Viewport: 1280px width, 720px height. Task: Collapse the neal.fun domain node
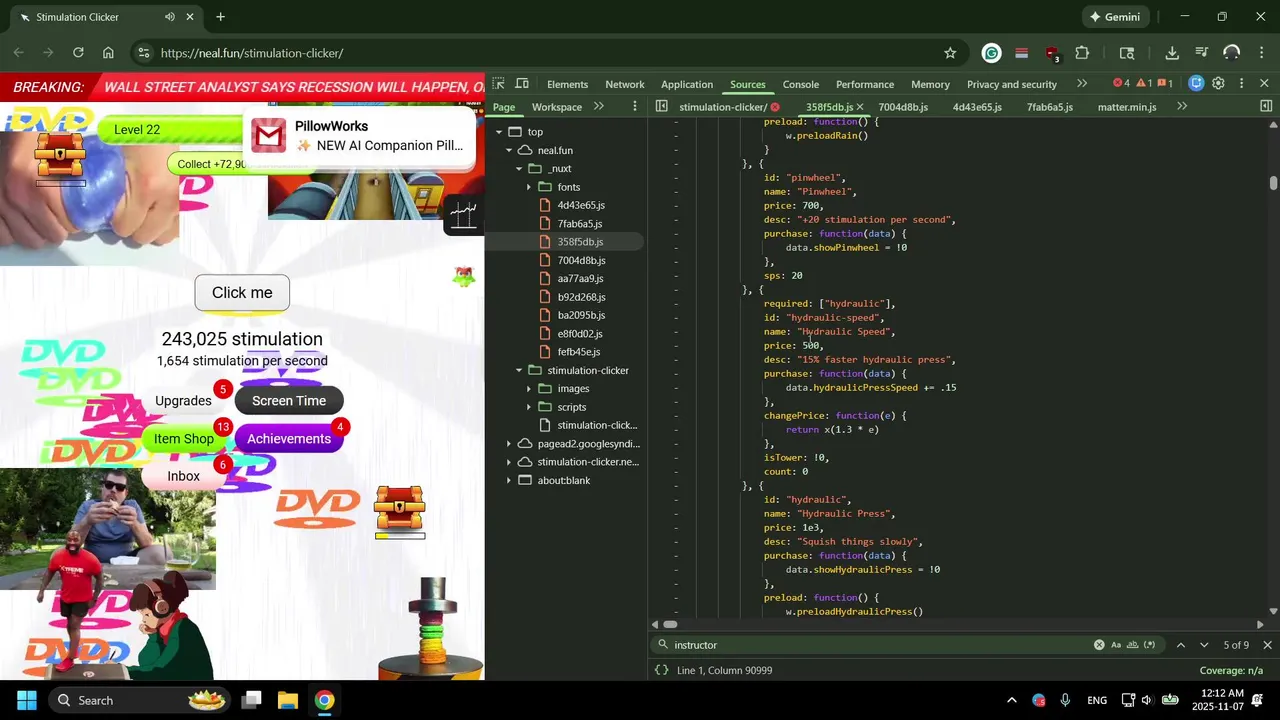tap(508, 150)
